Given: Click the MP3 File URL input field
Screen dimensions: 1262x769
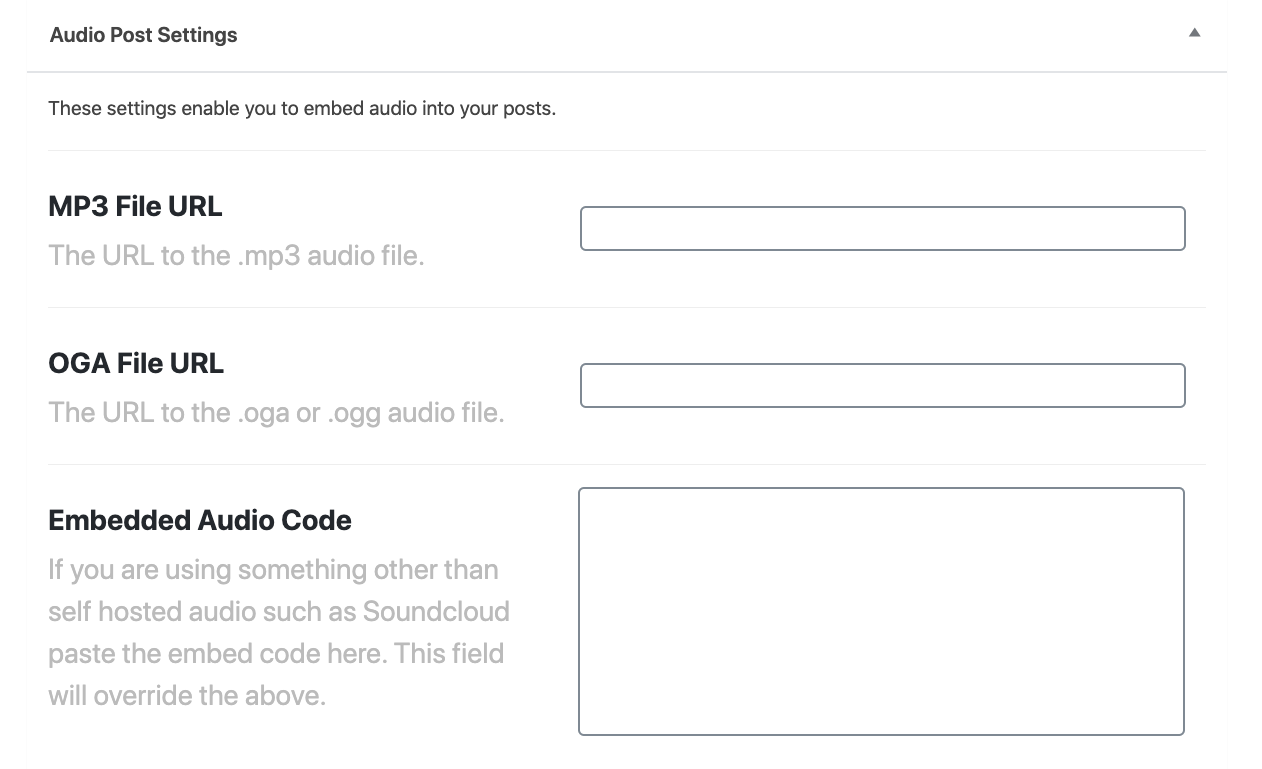Looking at the screenshot, I should 881,228.
